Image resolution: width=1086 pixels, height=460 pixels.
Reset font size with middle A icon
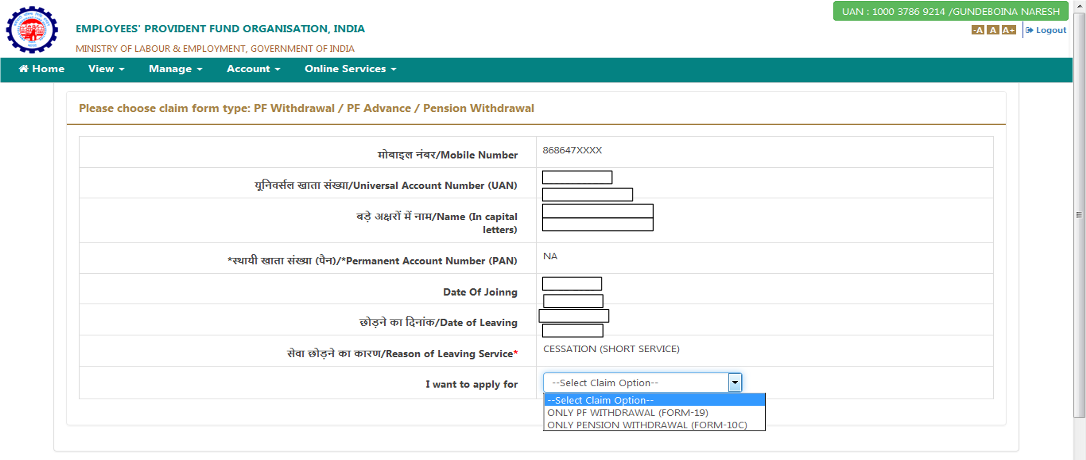pos(992,30)
